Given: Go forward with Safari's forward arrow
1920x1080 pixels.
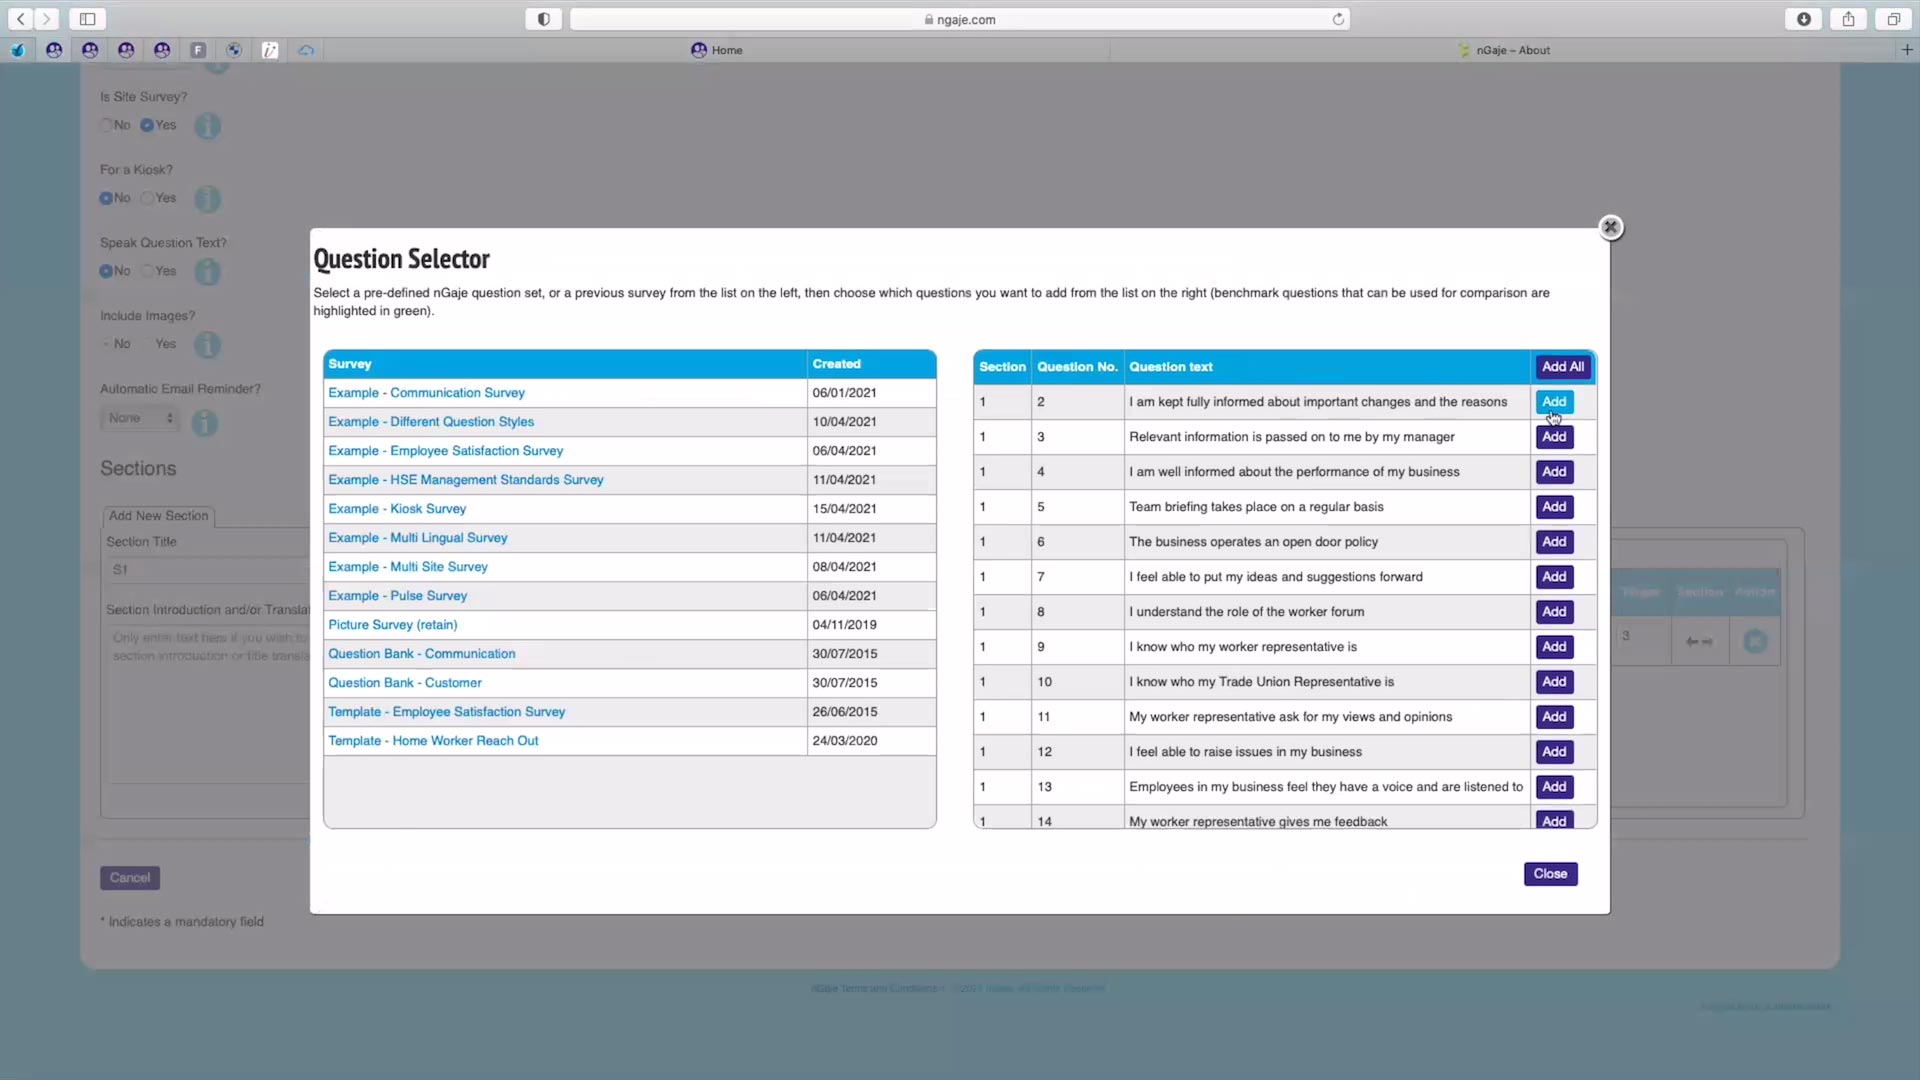Looking at the screenshot, I should tap(47, 19).
